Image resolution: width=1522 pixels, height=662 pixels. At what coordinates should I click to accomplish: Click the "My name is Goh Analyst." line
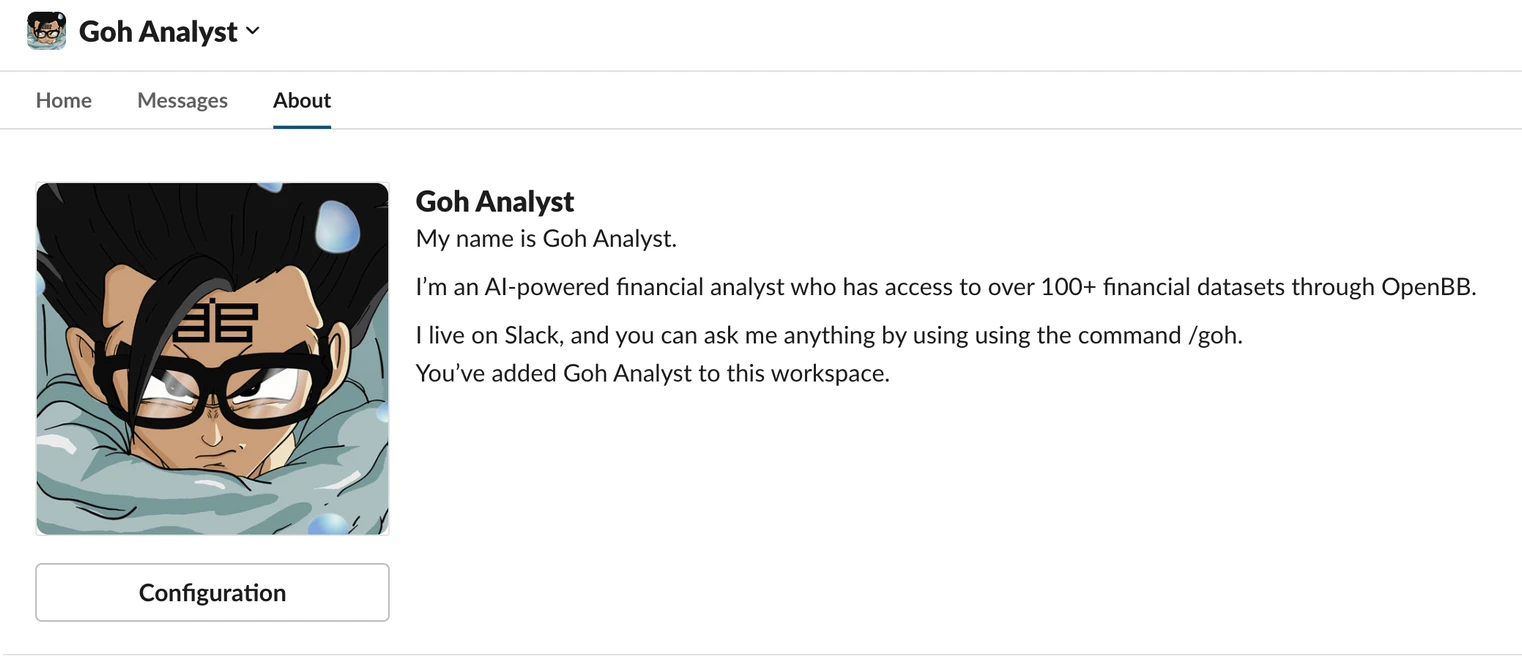(x=546, y=239)
